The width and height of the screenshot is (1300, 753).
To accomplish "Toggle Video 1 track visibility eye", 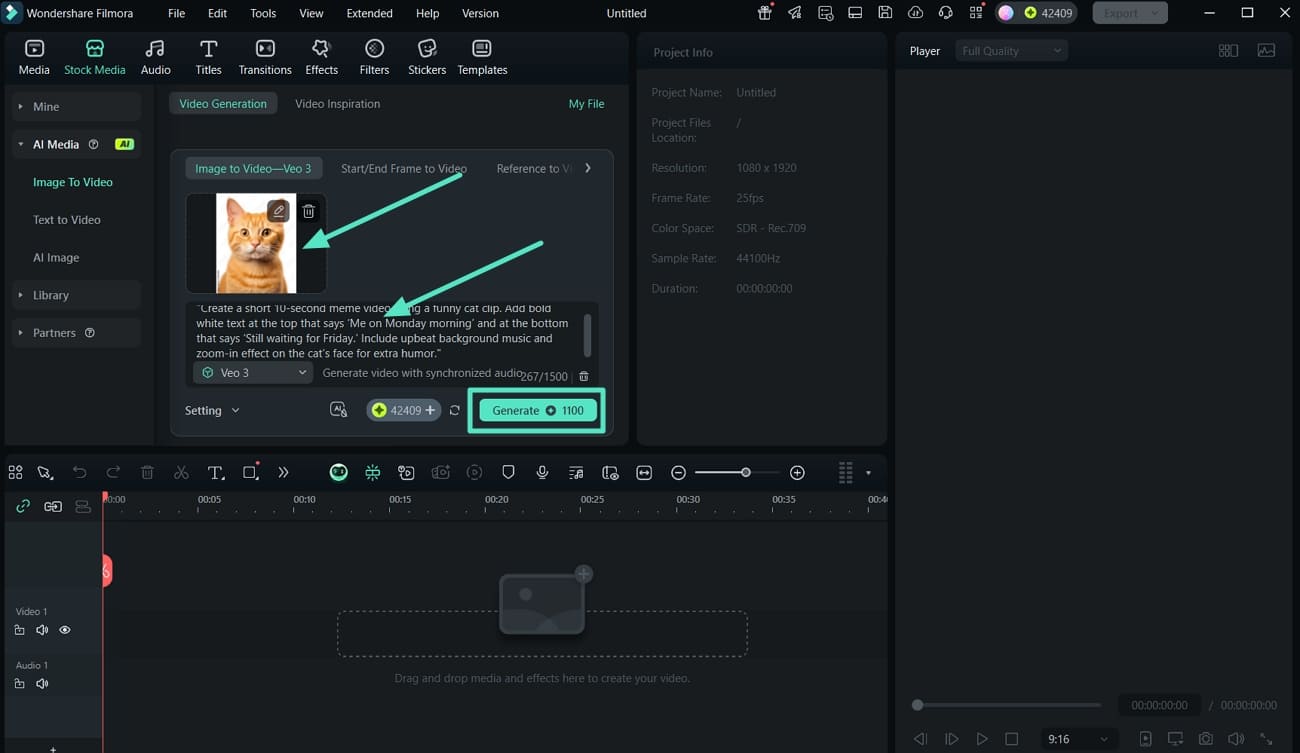I will point(65,630).
